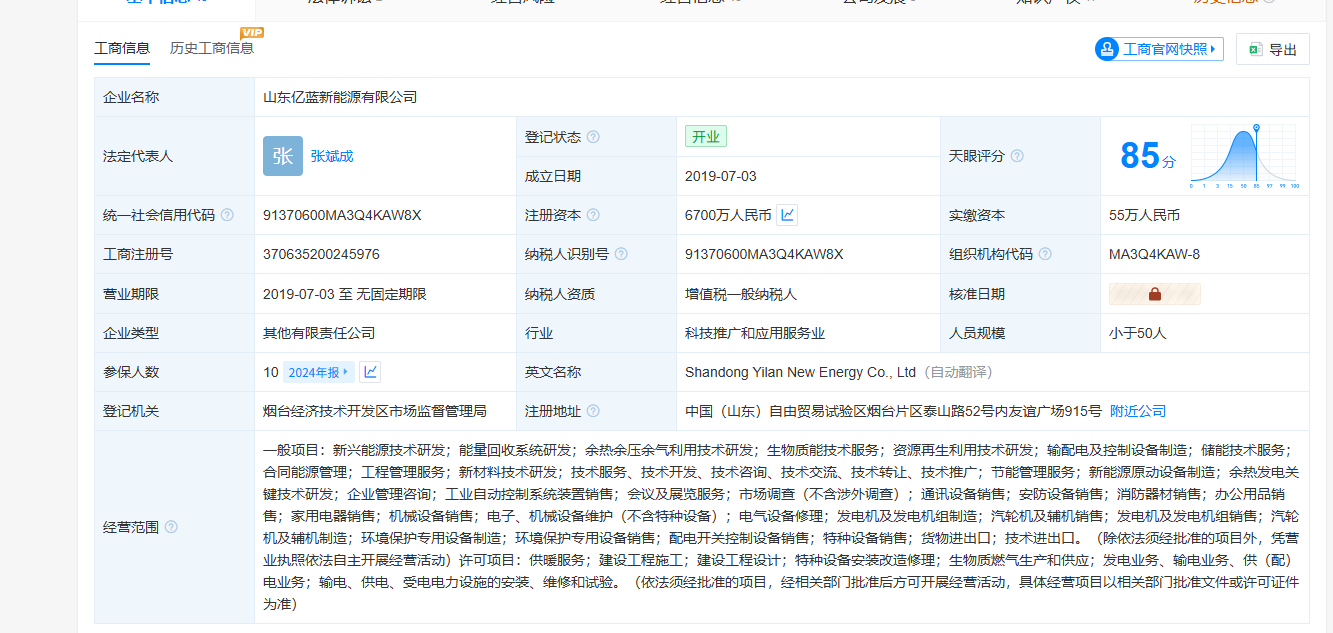The height and width of the screenshot is (633, 1333).
Task: Select the 工商注册号 value 370635200245976
Action: click(x=321, y=254)
